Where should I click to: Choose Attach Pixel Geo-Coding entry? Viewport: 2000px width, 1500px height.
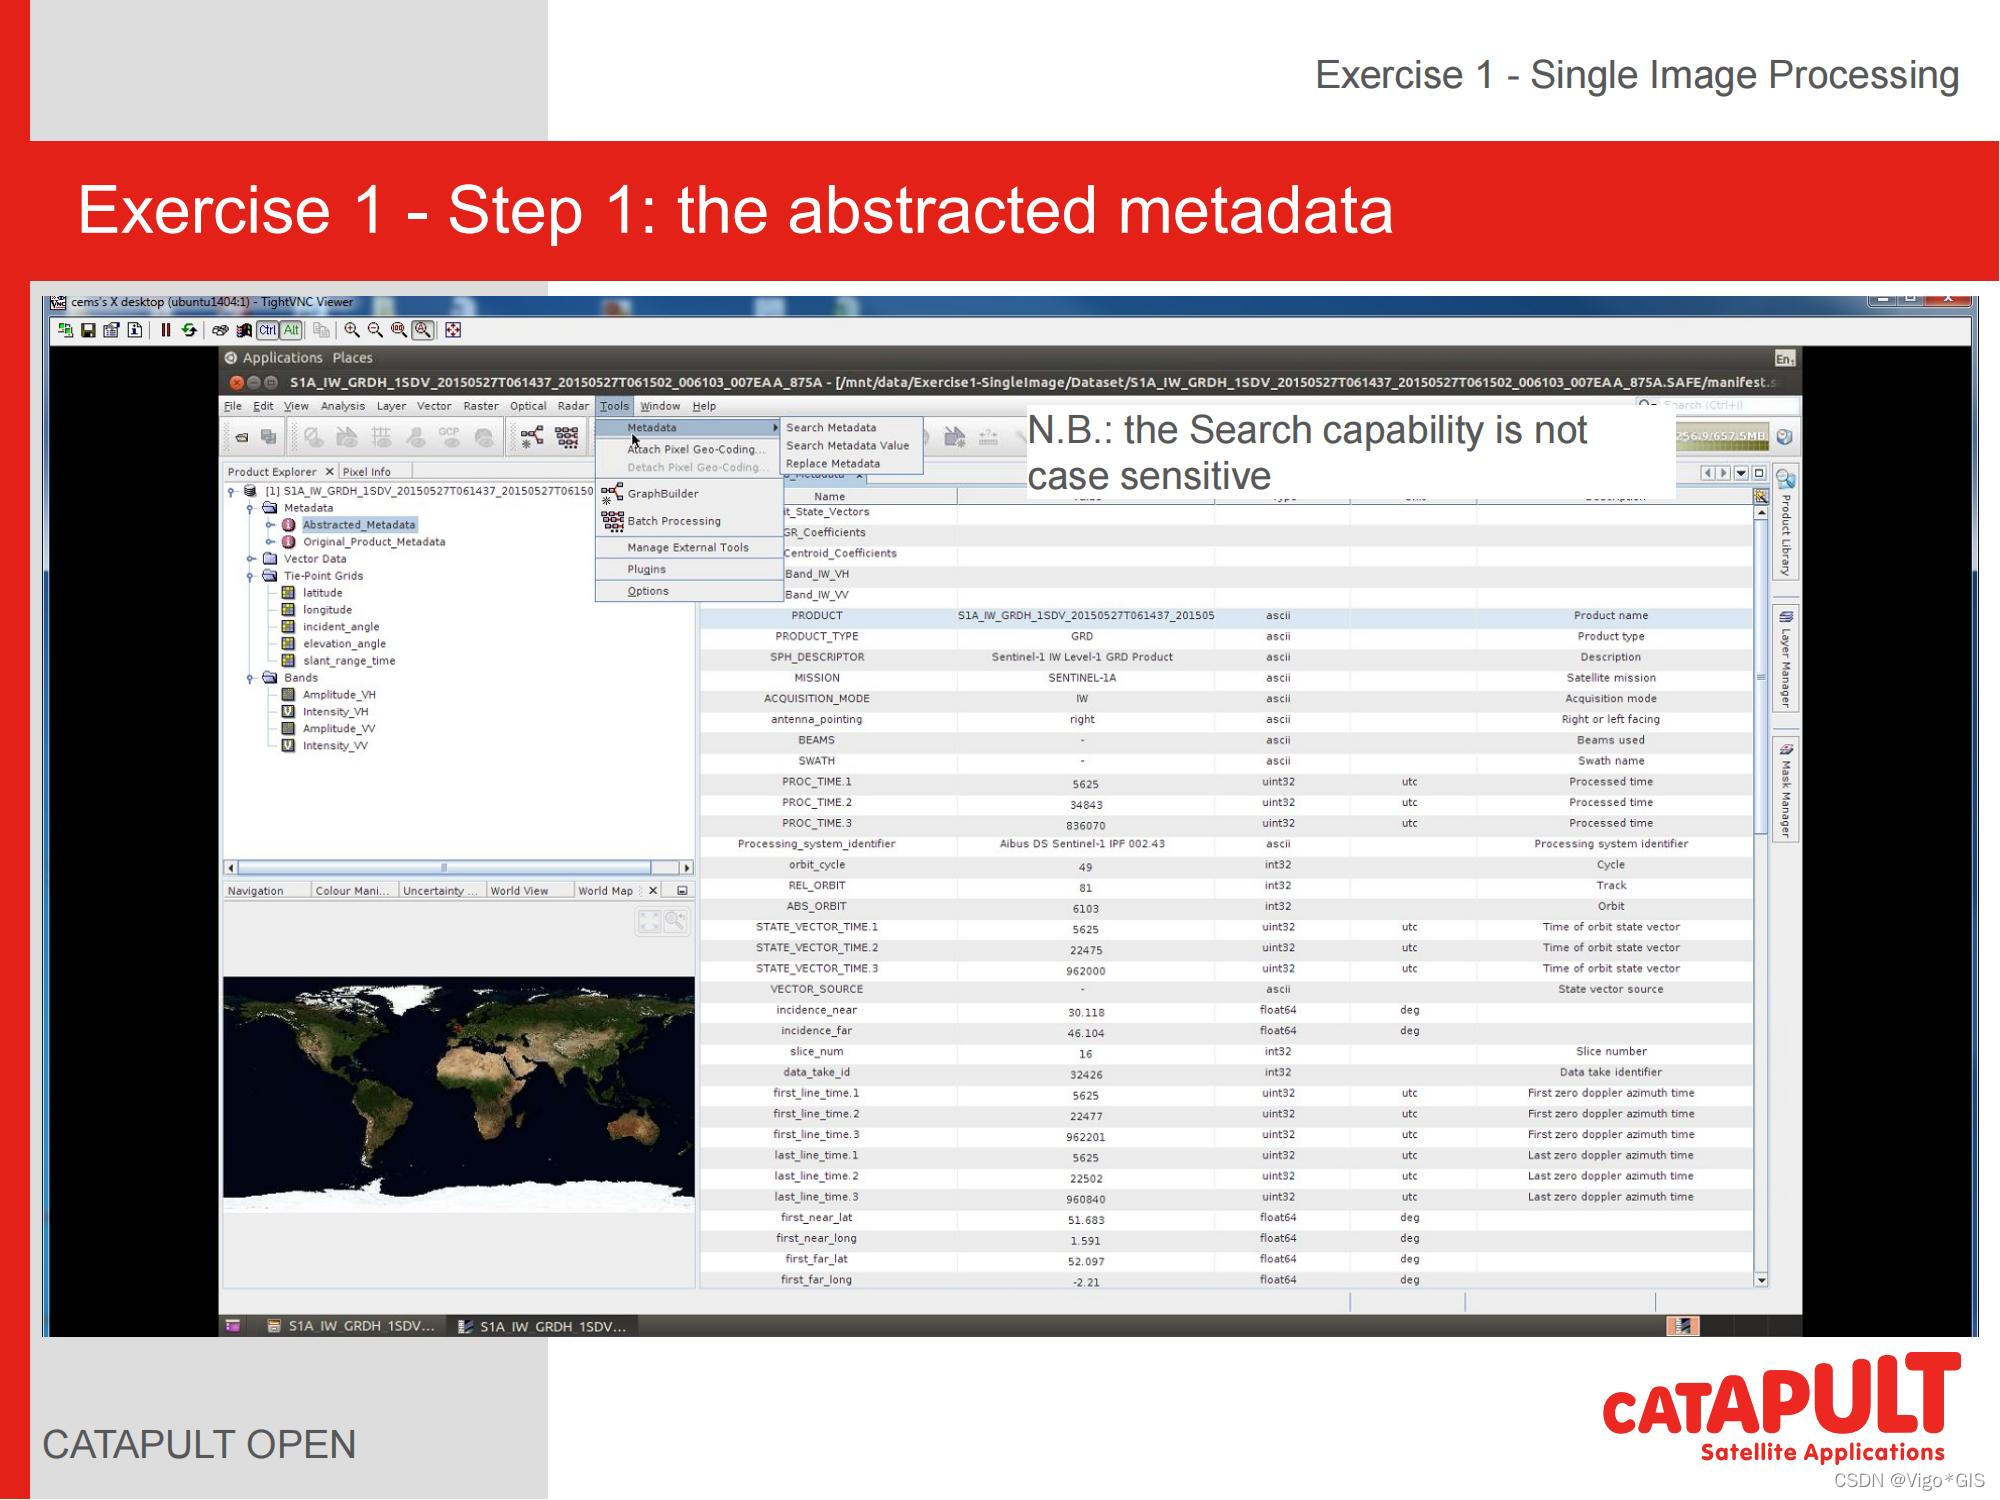pyautogui.click(x=689, y=450)
